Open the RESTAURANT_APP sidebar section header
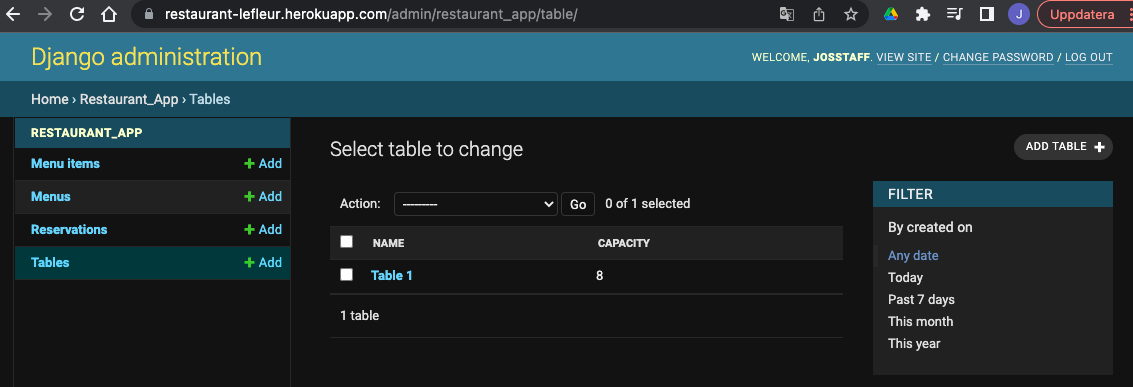Viewport: 1133px width, 387px height. coord(87,133)
